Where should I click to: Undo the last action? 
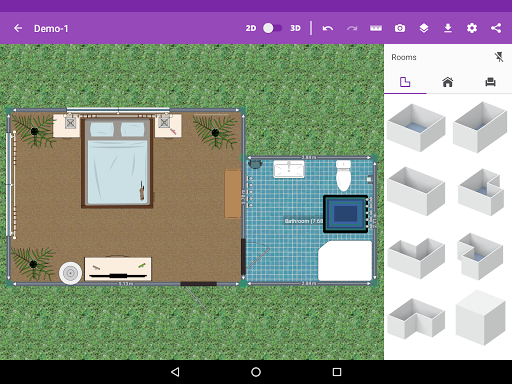coord(328,28)
